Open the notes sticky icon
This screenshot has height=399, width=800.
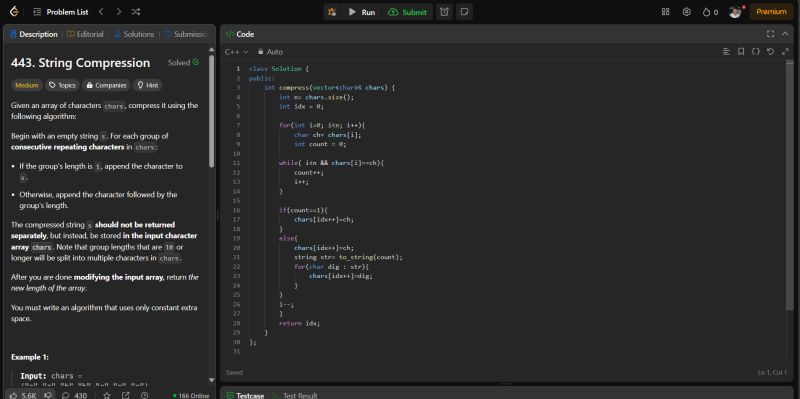point(464,12)
